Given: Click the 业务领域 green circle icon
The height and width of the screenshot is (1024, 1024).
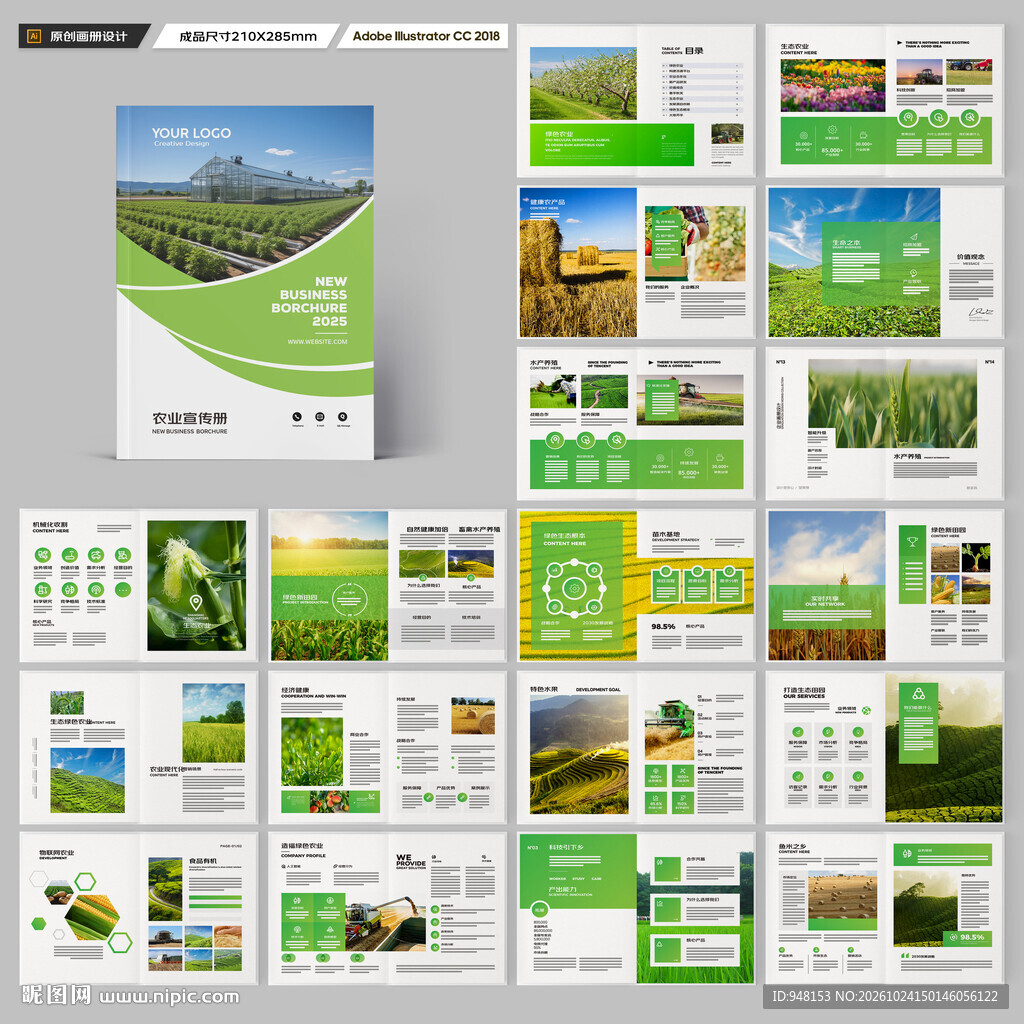Looking at the screenshot, I should (43, 555).
